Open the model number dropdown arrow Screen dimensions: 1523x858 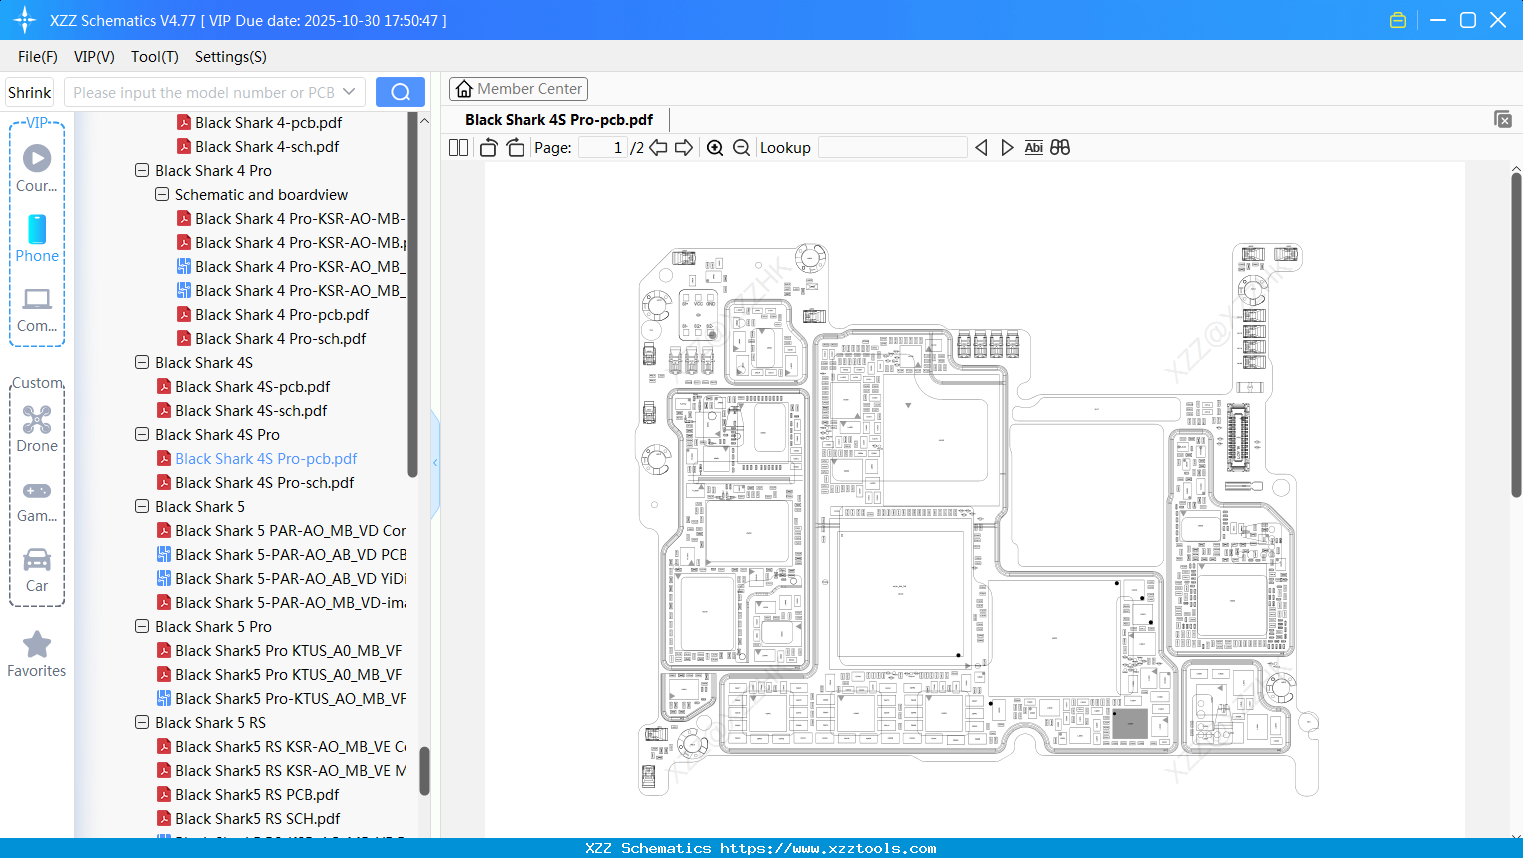pyautogui.click(x=349, y=92)
